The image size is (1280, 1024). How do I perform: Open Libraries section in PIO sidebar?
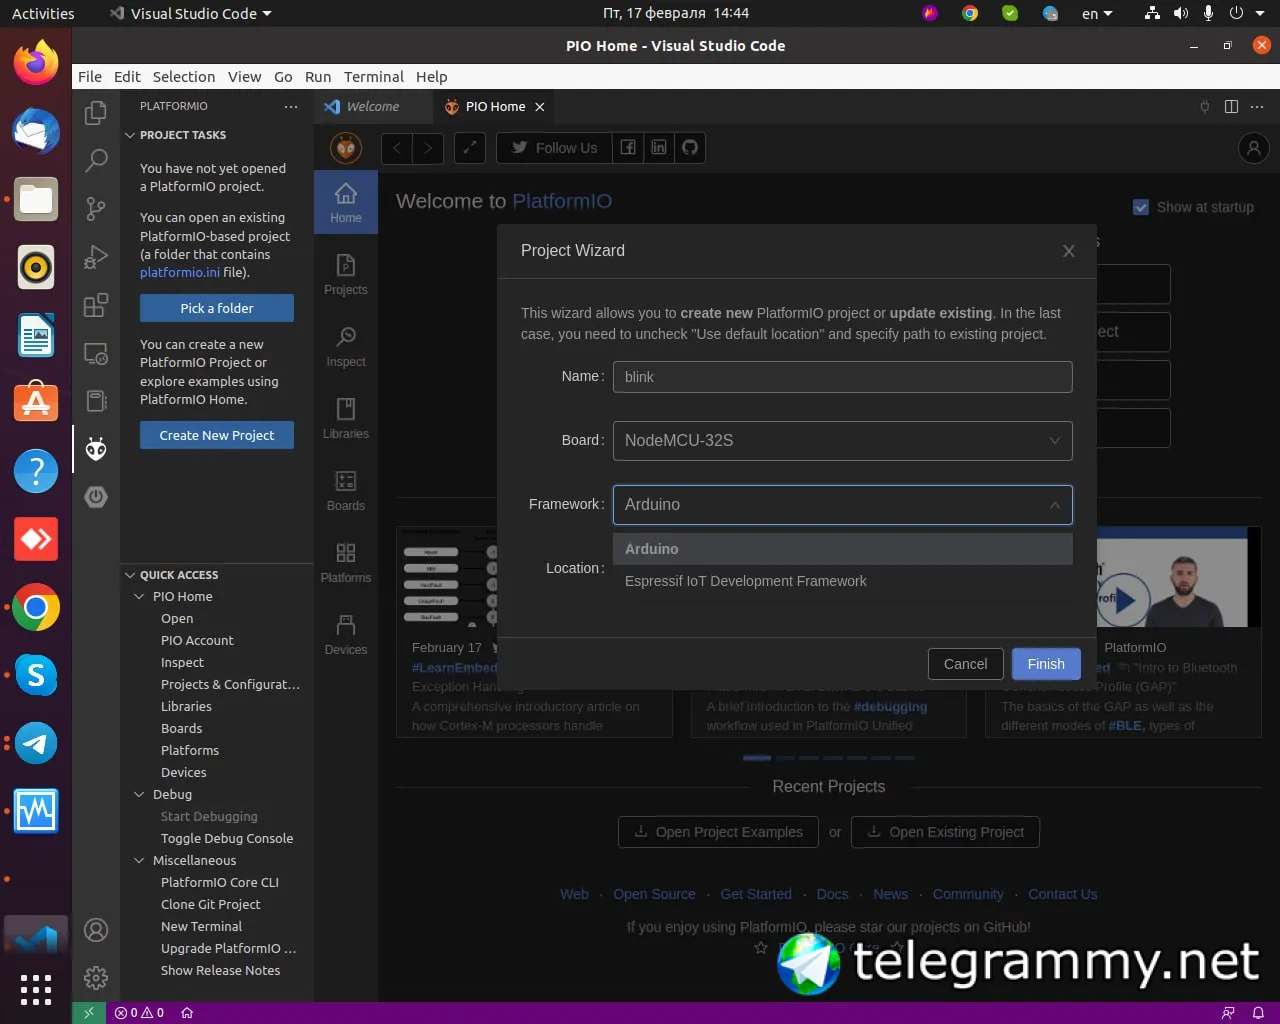point(346,418)
